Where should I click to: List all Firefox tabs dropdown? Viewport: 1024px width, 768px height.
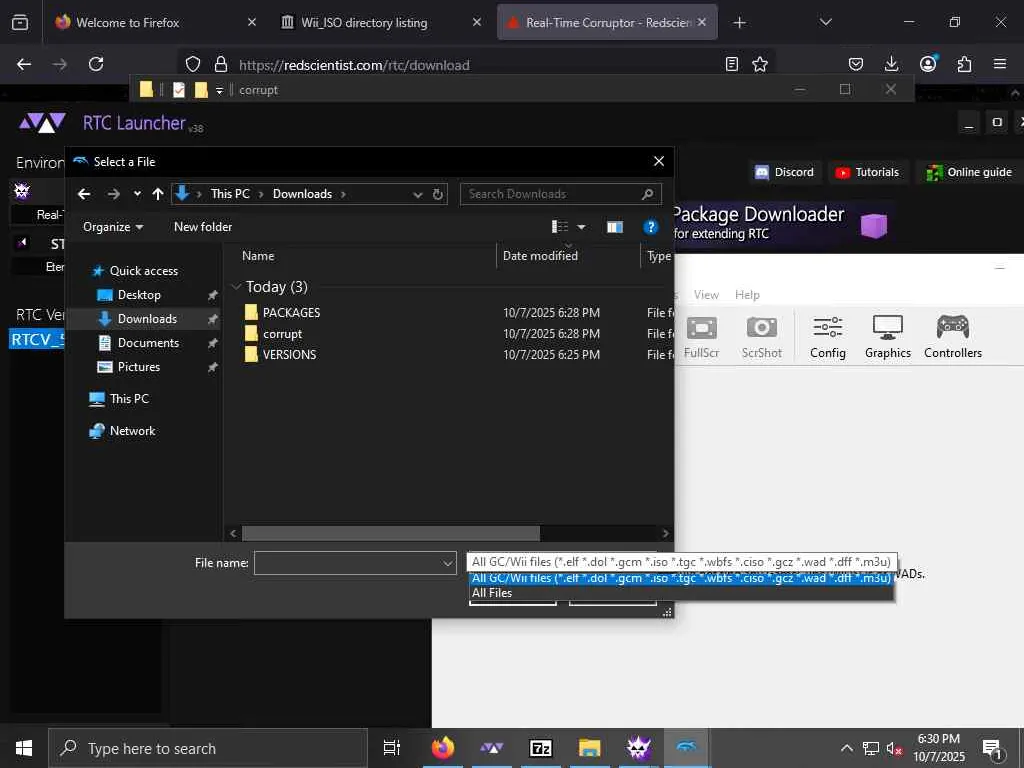(825, 22)
